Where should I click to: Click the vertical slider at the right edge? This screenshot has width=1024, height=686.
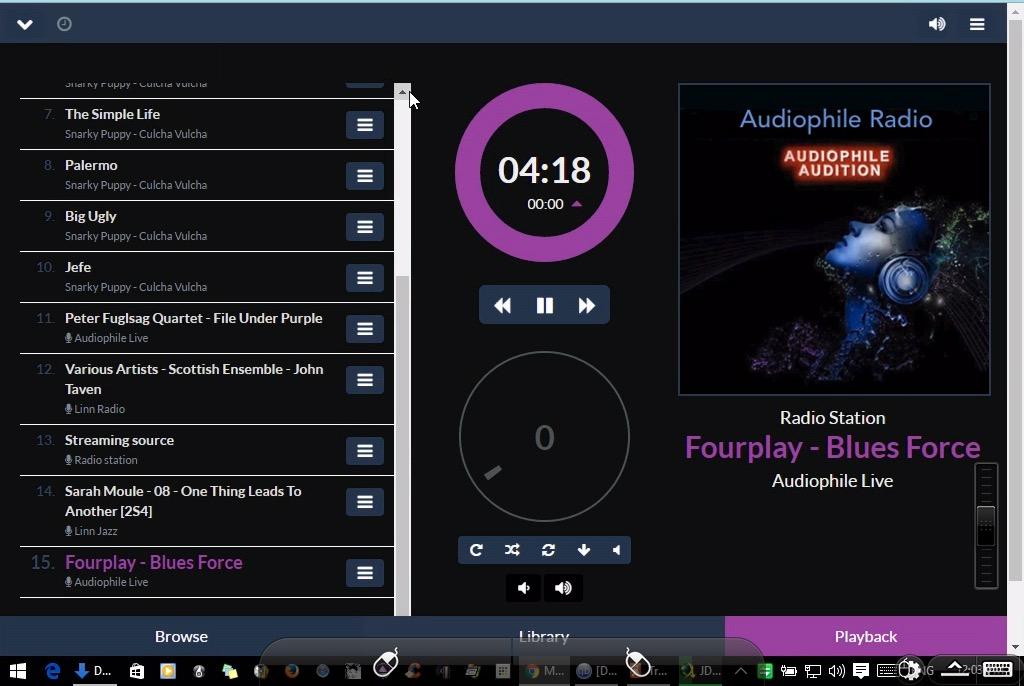(x=986, y=526)
